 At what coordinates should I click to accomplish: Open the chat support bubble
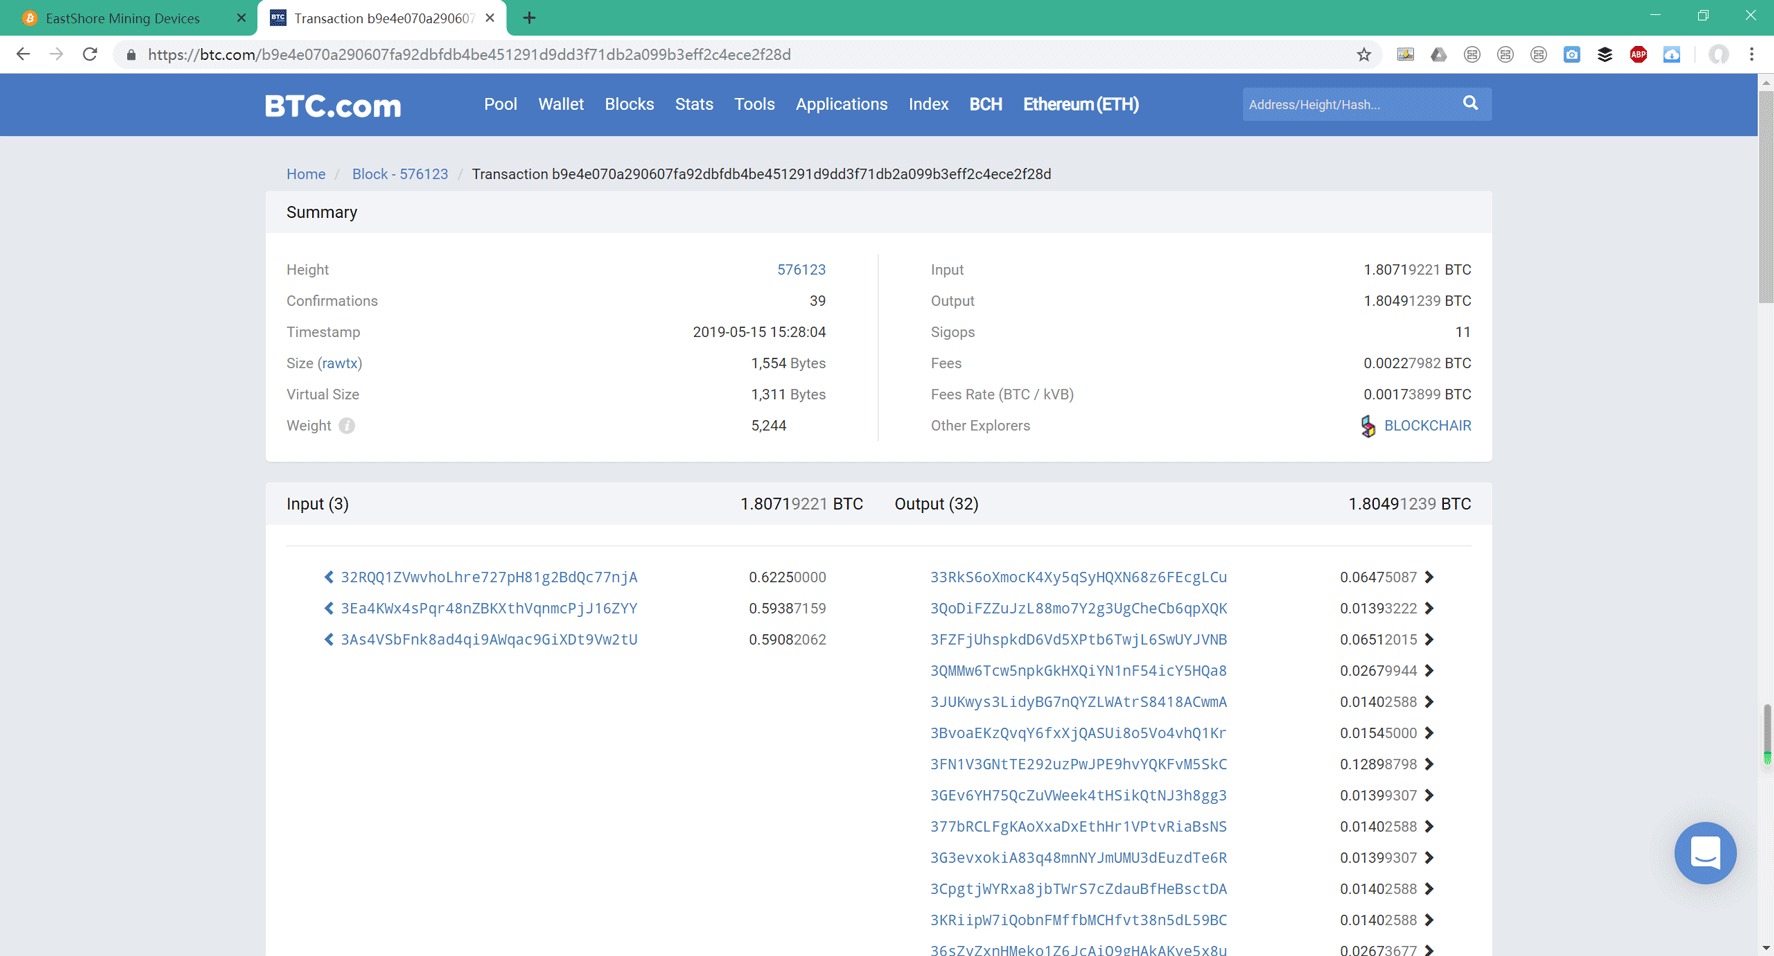(1705, 853)
